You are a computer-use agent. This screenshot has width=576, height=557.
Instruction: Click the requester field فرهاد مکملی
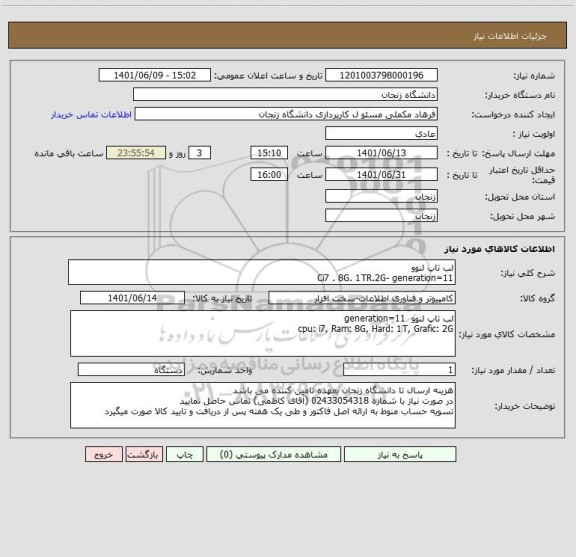(286, 114)
